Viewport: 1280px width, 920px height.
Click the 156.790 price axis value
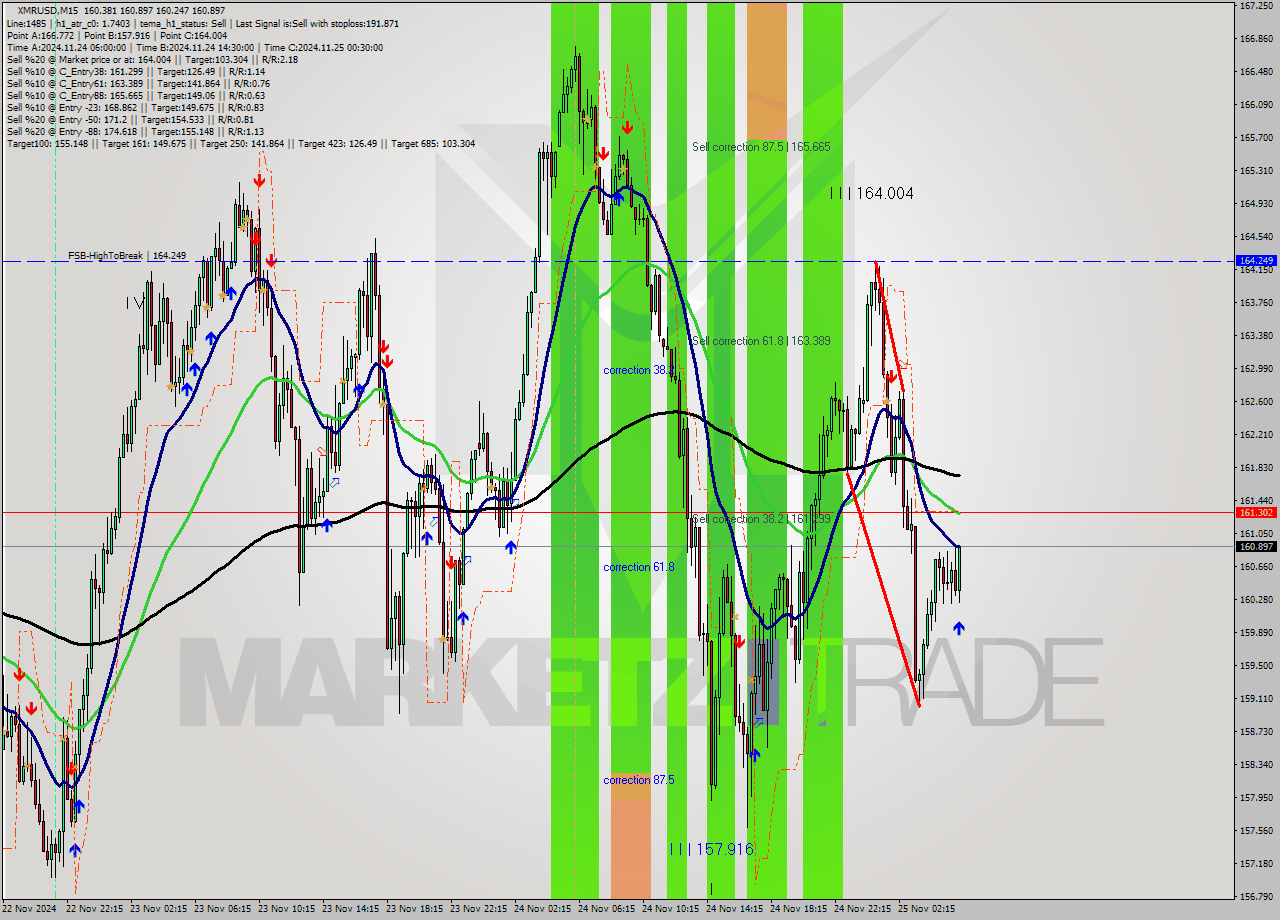point(1255,896)
